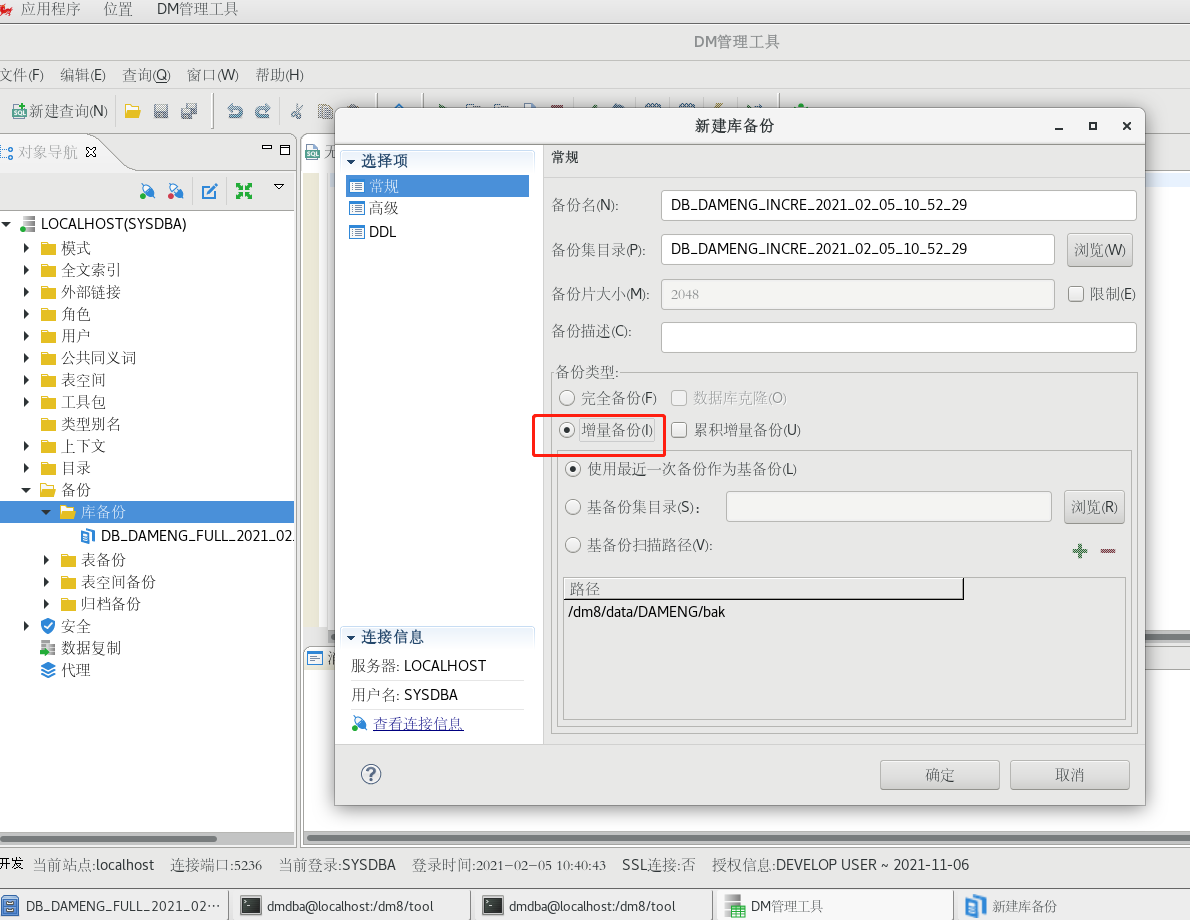The height and width of the screenshot is (920, 1190).
Task: Select the 基备份扫描路径(V) radio button
Action: (x=573, y=545)
